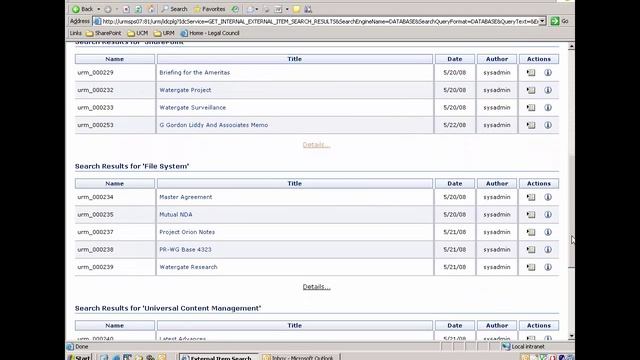Go back with the Back button

click(82, 9)
